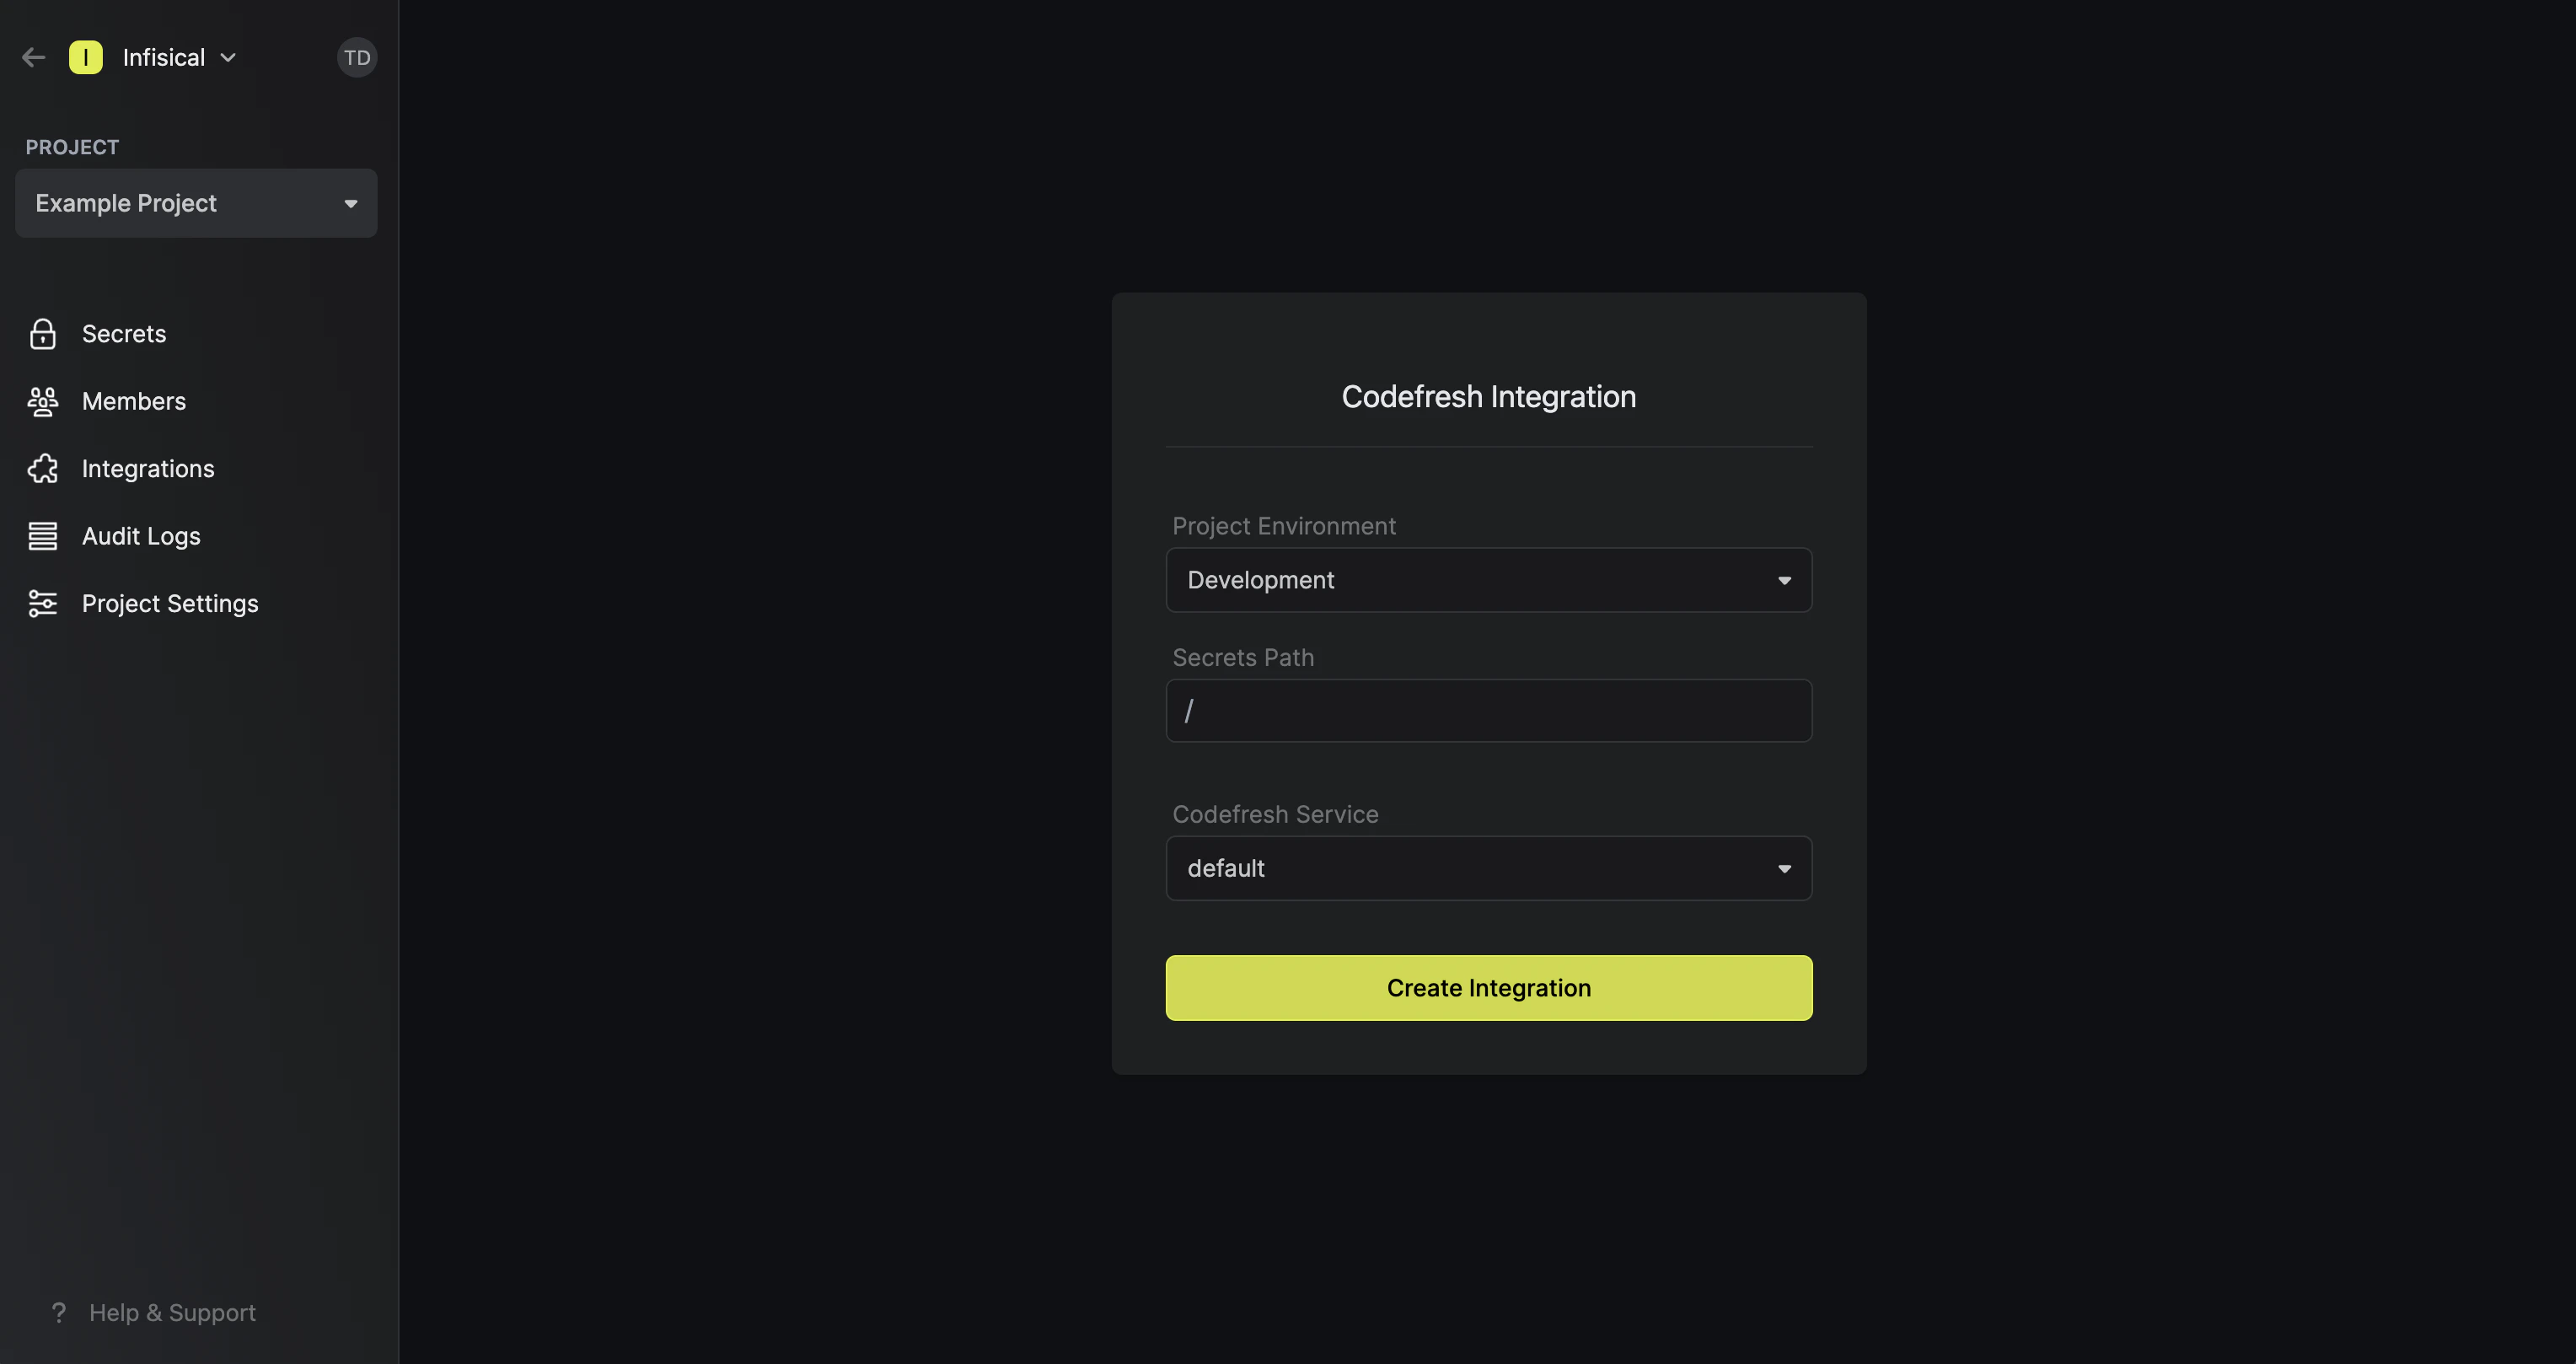
Task: Open the Project Environment Development dropdown
Action: click(1489, 580)
